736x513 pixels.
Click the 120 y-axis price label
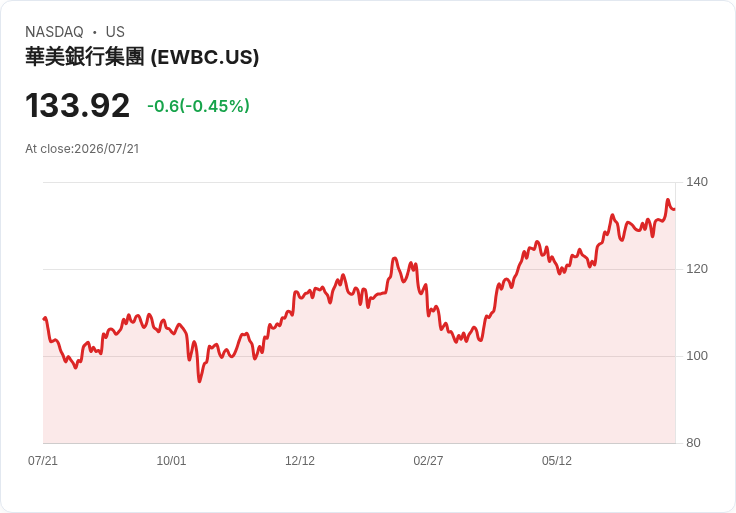coord(697,269)
